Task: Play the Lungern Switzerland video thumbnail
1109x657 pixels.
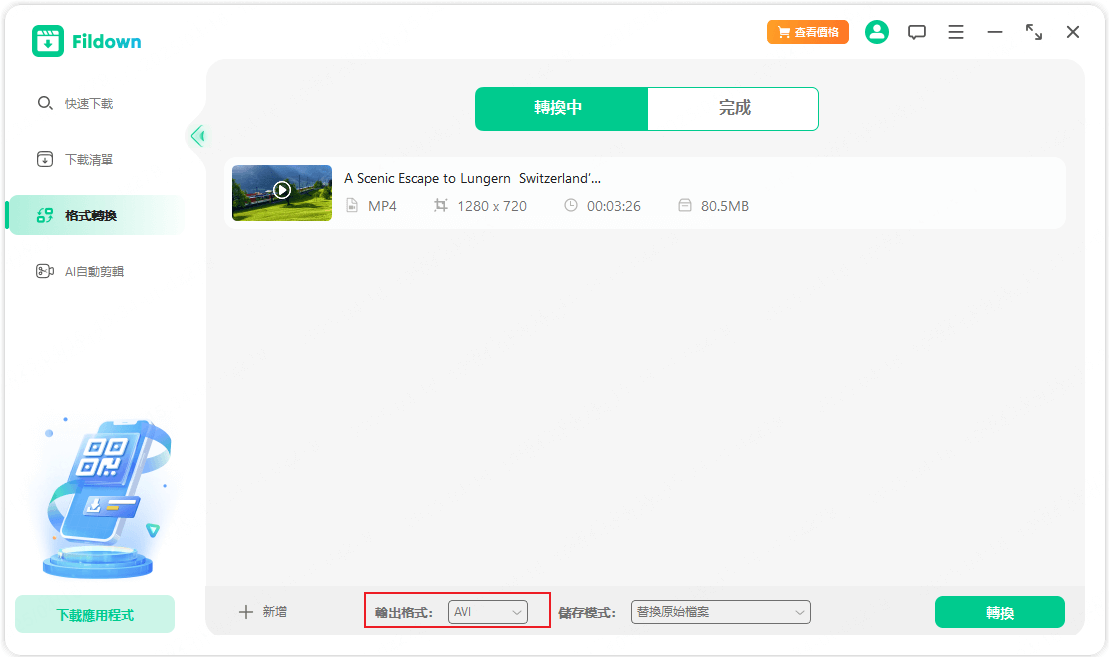Action: (x=282, y=190)
